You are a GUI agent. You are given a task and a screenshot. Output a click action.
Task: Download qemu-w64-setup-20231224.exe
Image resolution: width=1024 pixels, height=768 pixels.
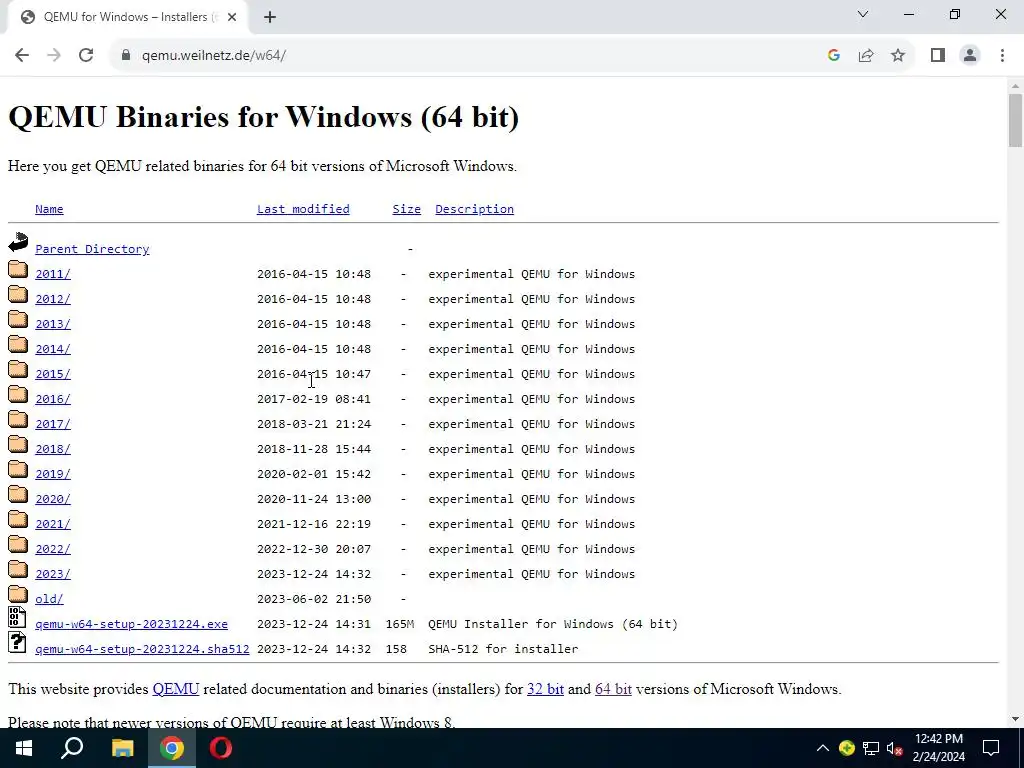(x=131, y=624)
